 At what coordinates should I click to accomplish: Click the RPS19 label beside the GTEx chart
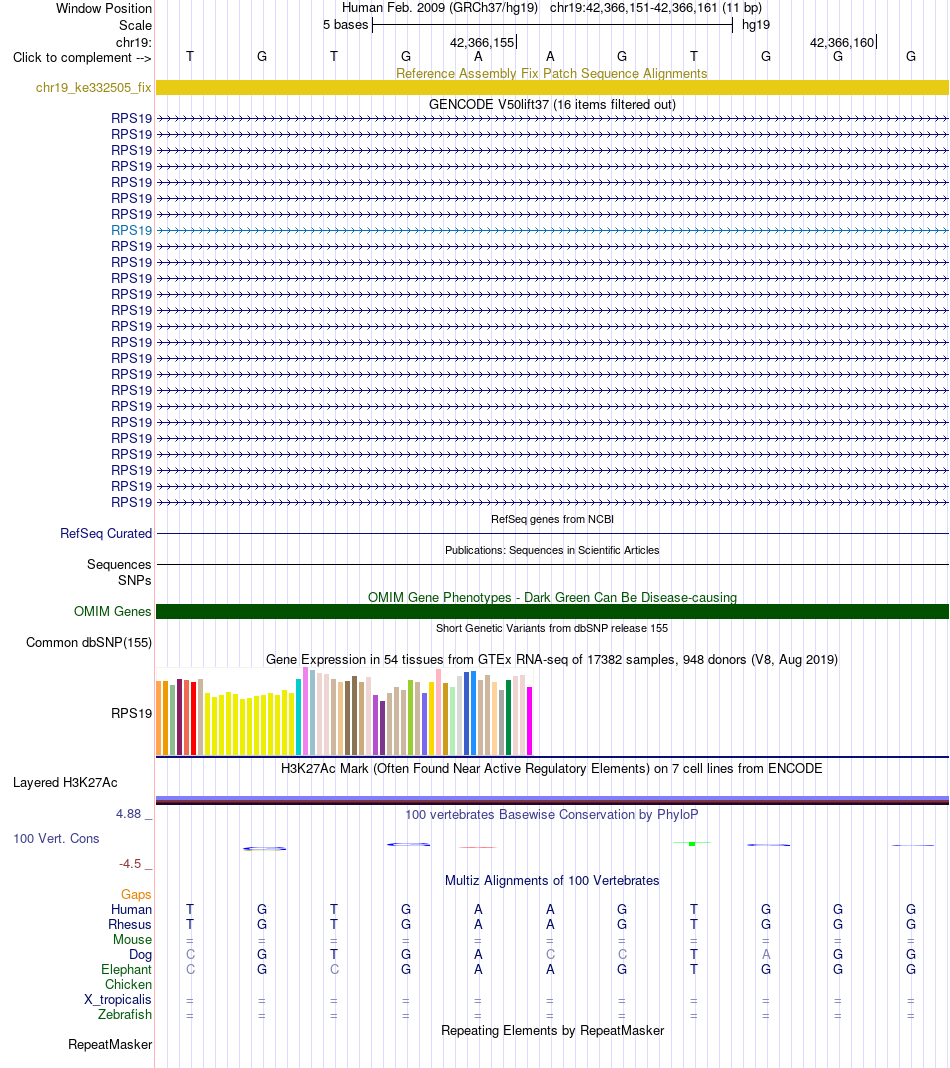131,713
